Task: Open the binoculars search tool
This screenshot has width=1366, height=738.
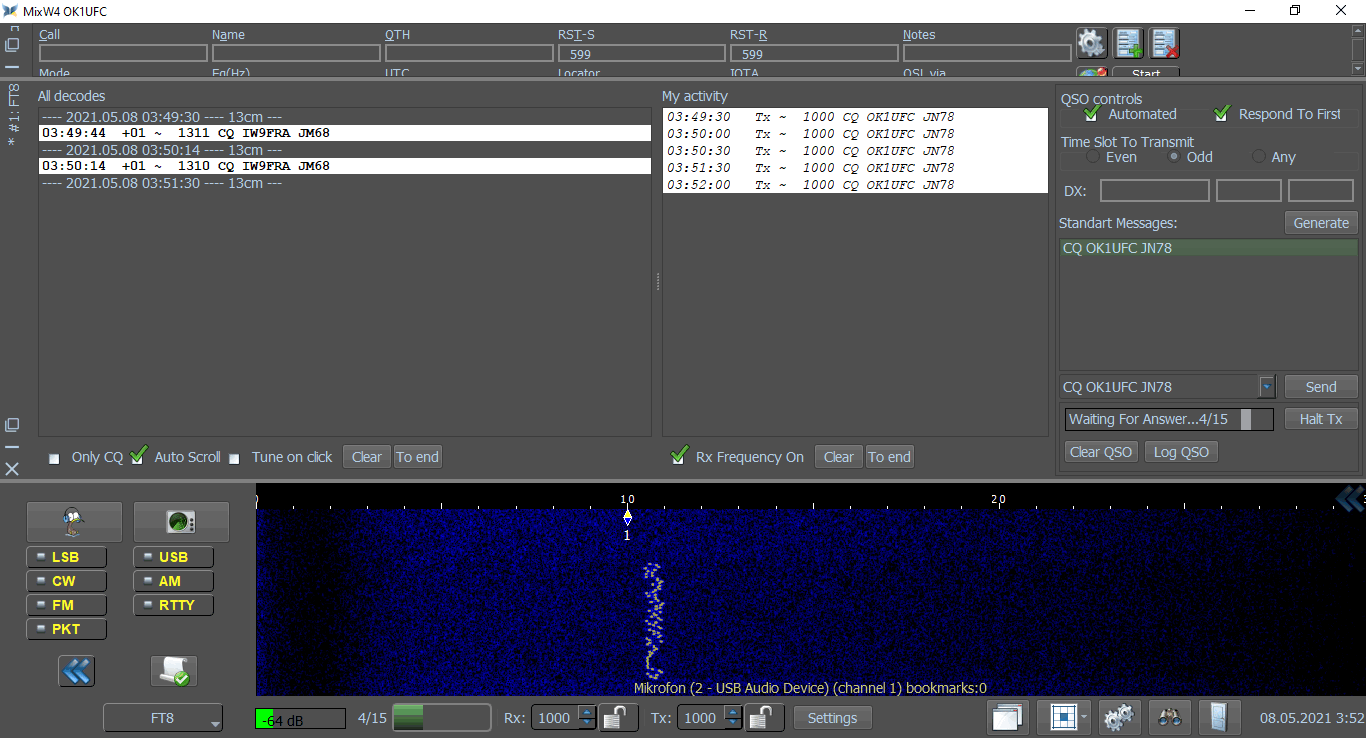Action: tap(1170, 717)
